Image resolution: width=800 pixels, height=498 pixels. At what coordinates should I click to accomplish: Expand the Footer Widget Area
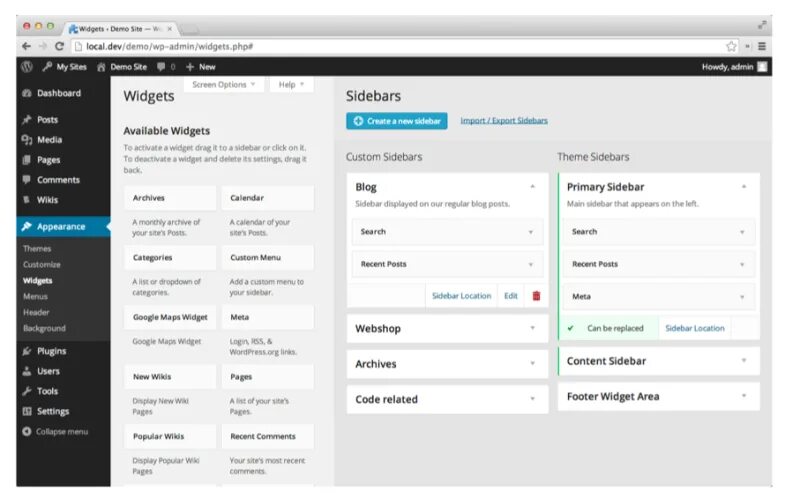[x=744, y=396]
